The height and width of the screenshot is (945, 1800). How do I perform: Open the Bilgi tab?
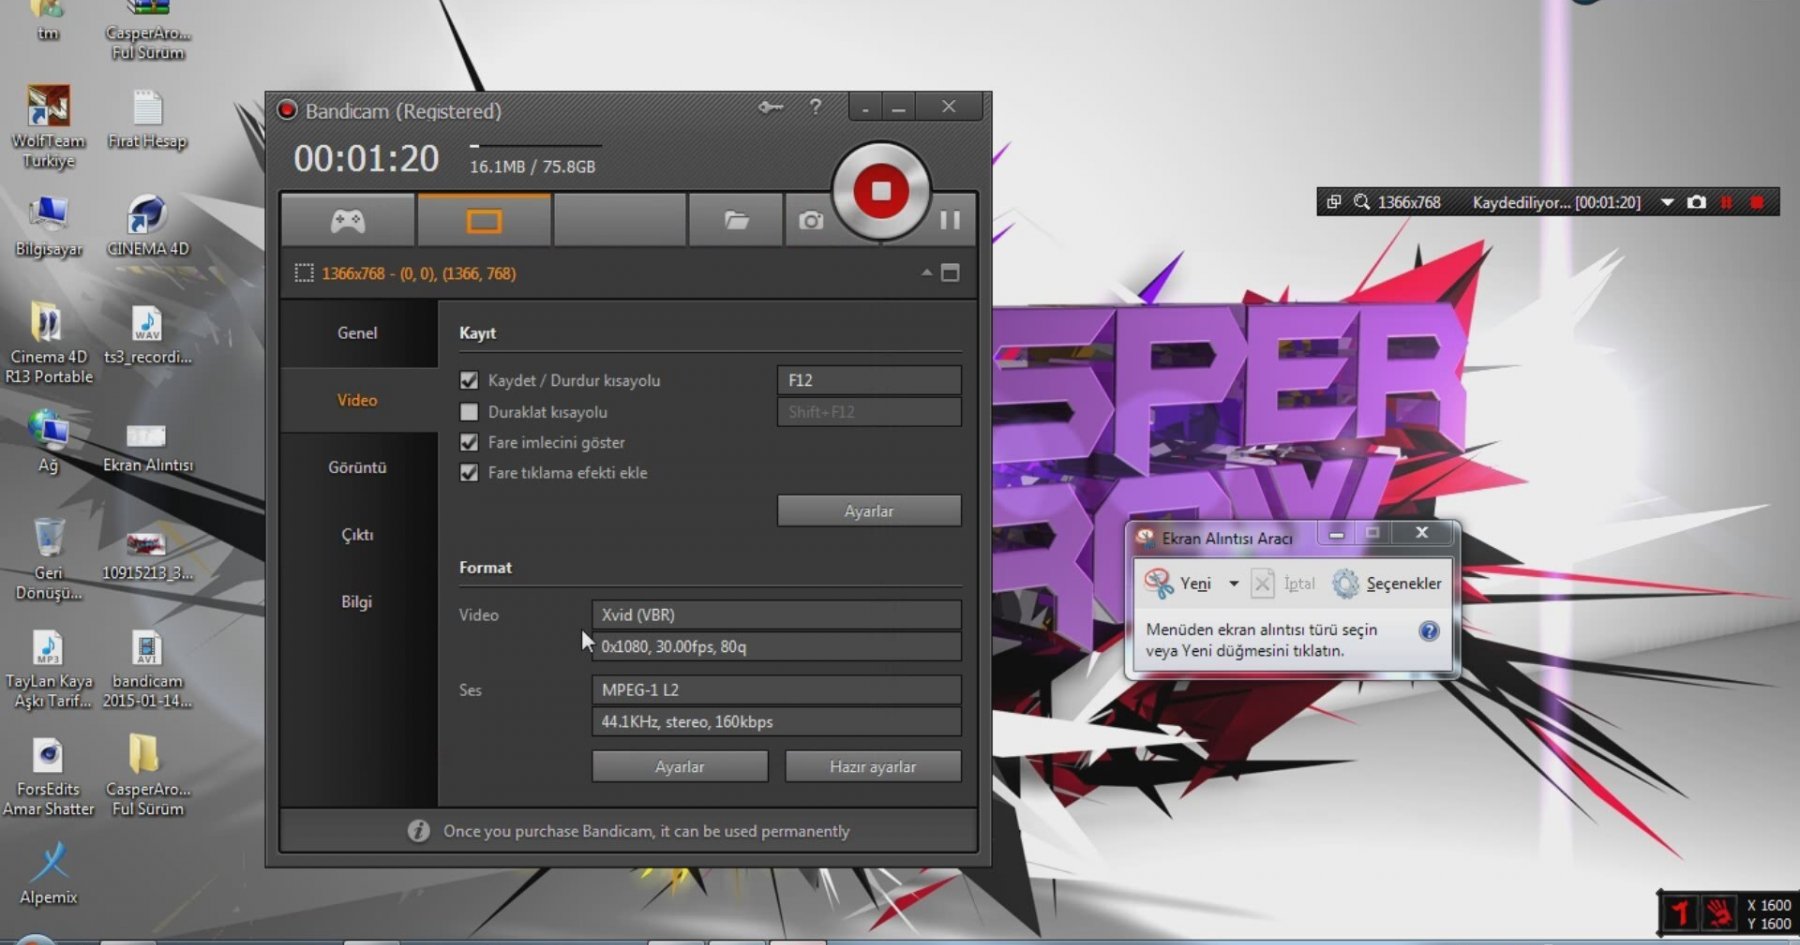357,602
